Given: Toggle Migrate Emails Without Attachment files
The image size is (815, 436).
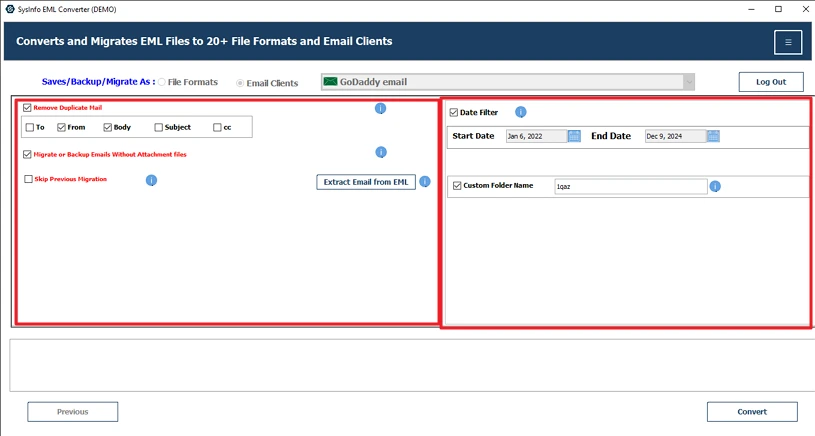Looking at the screenshot, I should point(27,154).
